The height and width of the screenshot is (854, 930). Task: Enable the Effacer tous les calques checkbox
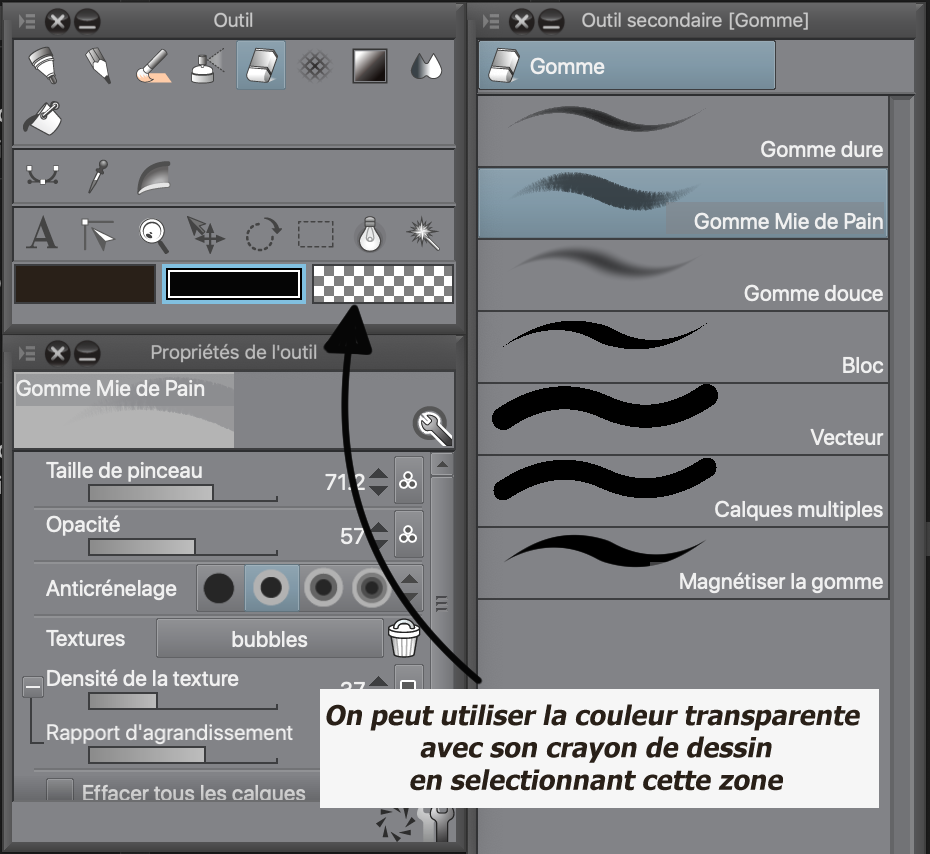[61, 793]
